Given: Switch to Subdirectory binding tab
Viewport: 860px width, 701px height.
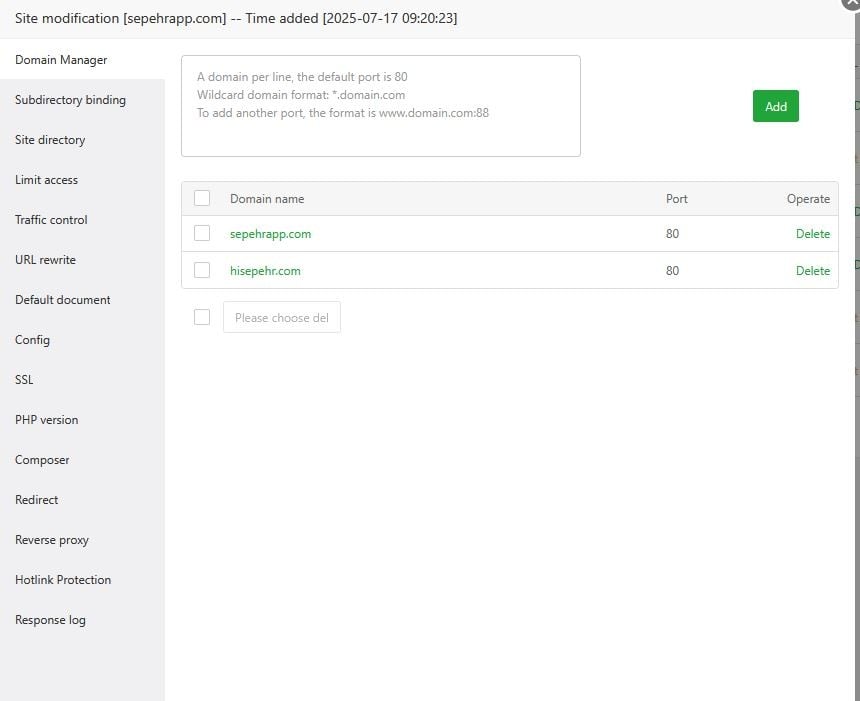Looking at the screenshot, I should [x=70, y=100].
